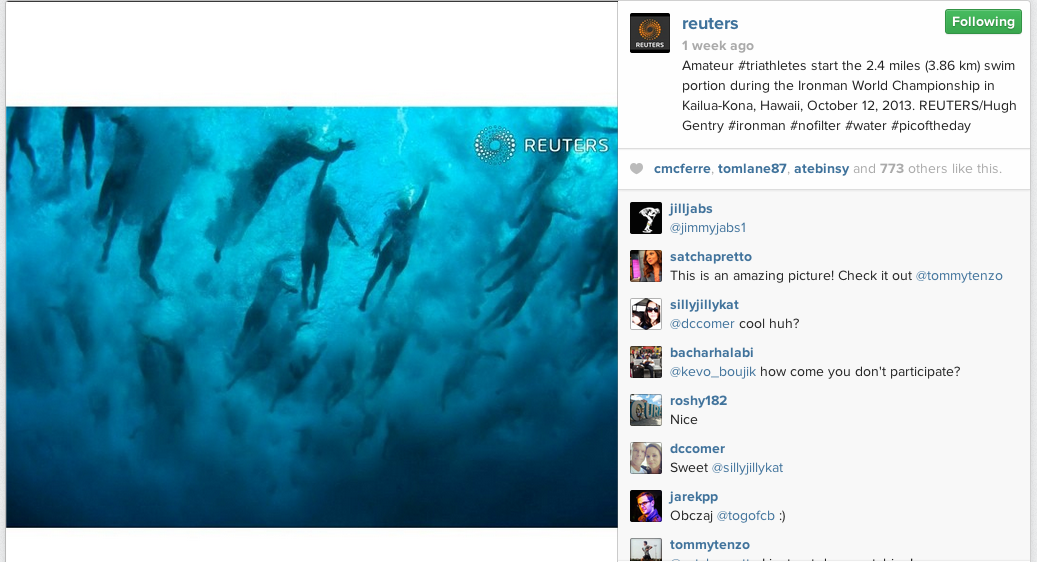This screenshot has height=562, width=1037.
Task: Open cmcferre's profile from likes
Action: pos(682,169)
